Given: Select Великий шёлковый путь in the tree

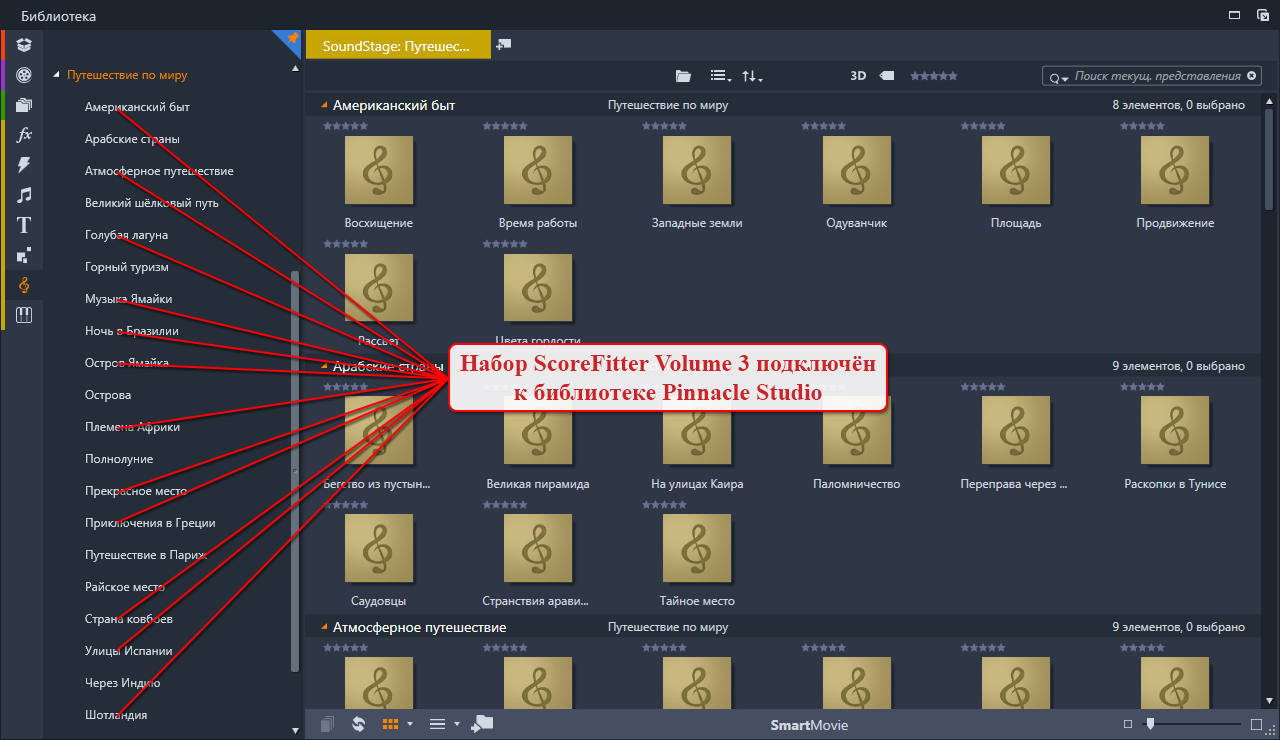Looking at the screenshot, I should 152,203.
